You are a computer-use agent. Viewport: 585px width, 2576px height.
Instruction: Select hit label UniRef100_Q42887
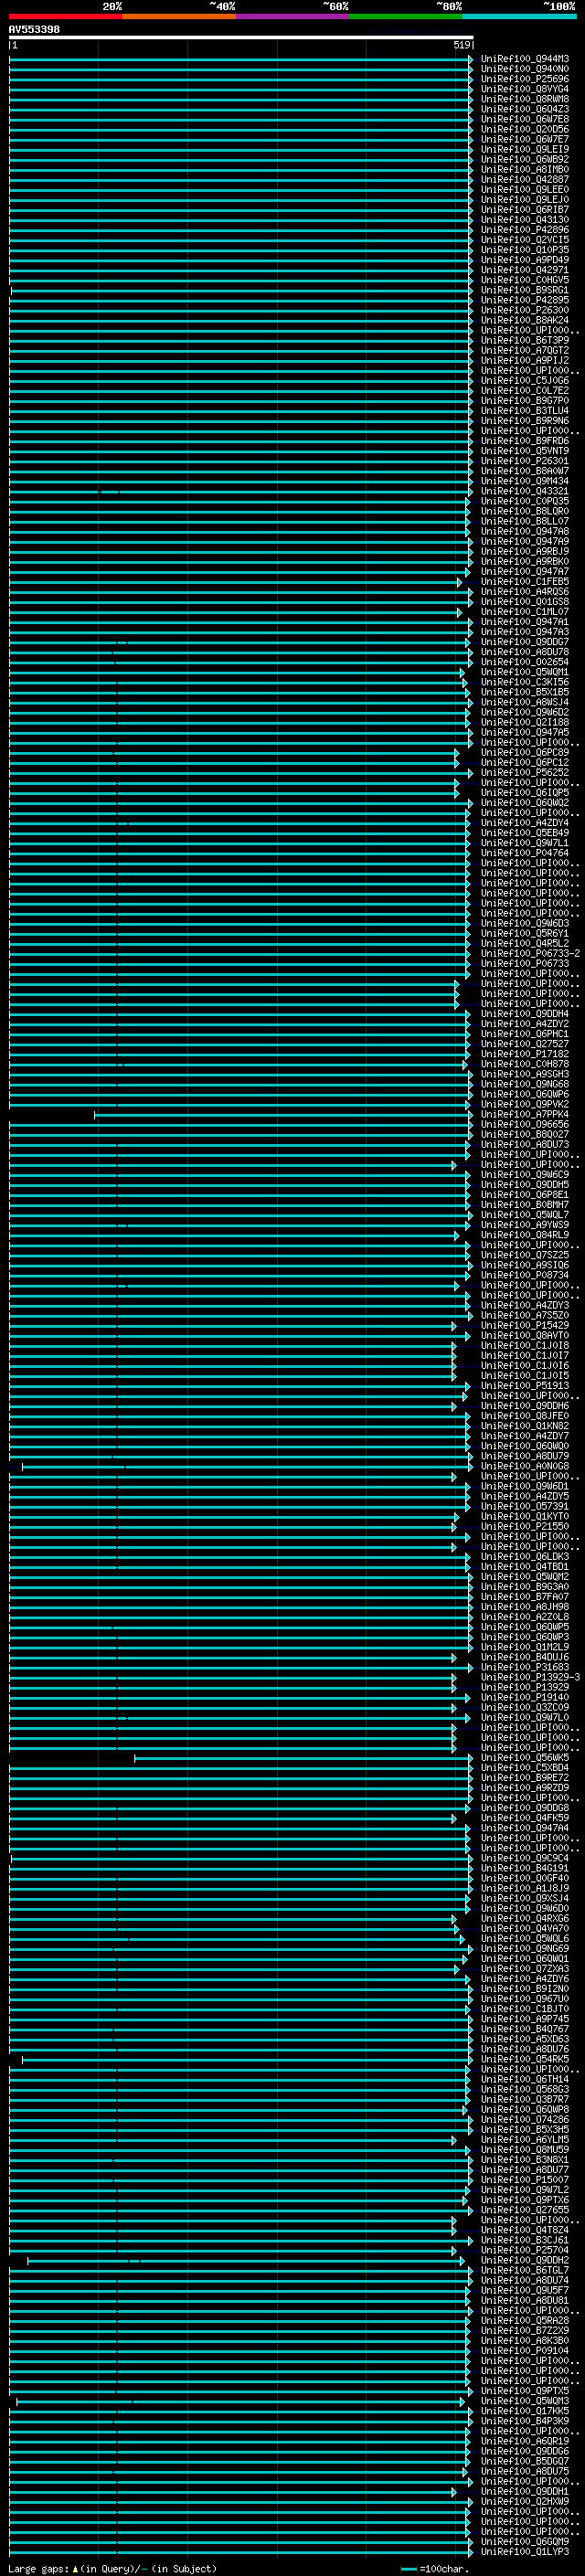[525, 180]
